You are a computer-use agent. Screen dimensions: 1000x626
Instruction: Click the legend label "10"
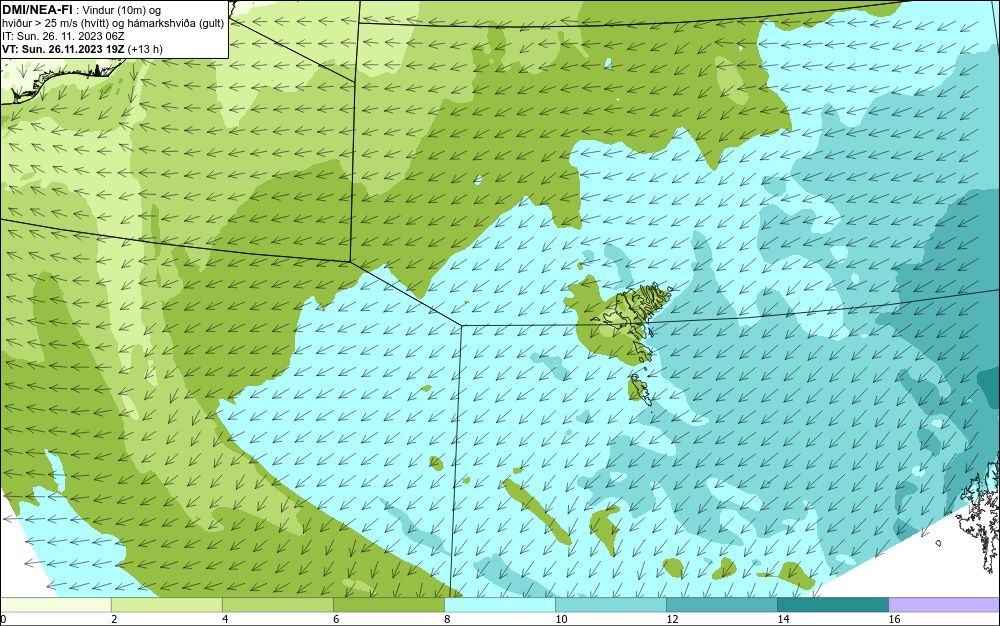(x=561, y=619)
